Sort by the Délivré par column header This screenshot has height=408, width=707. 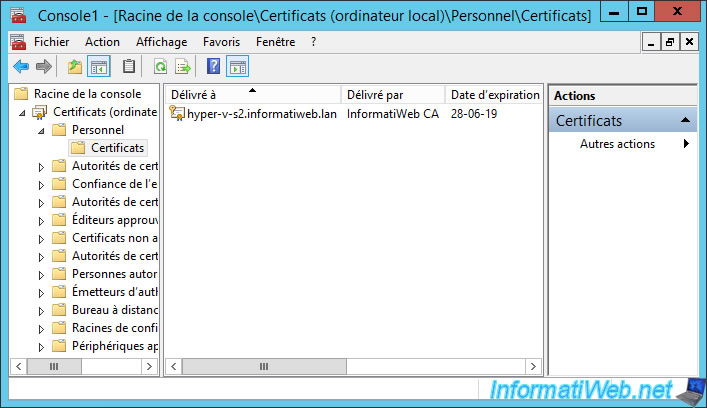point(393,95)
